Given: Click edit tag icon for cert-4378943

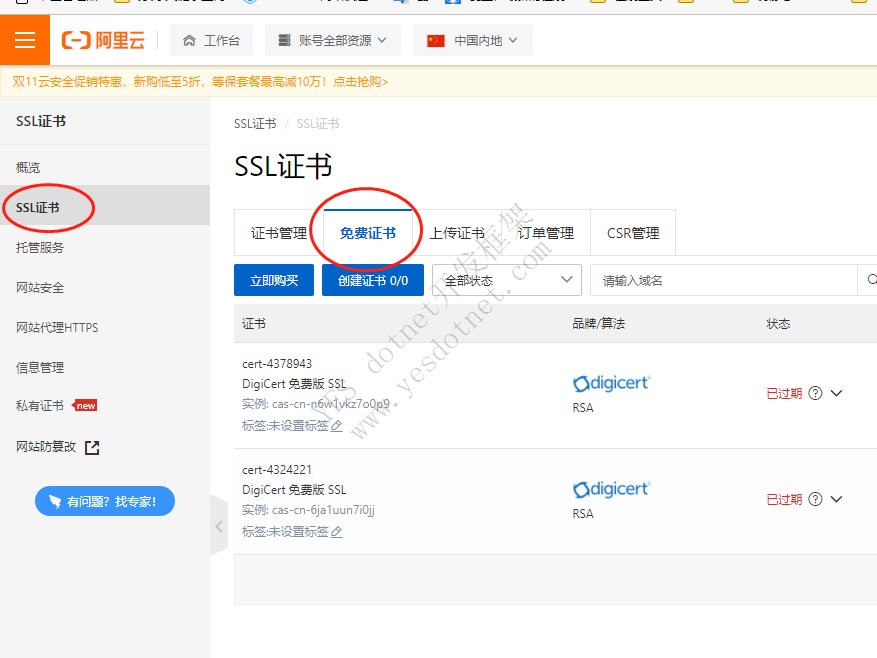Looking at the screenshot, I should (336, 426).
